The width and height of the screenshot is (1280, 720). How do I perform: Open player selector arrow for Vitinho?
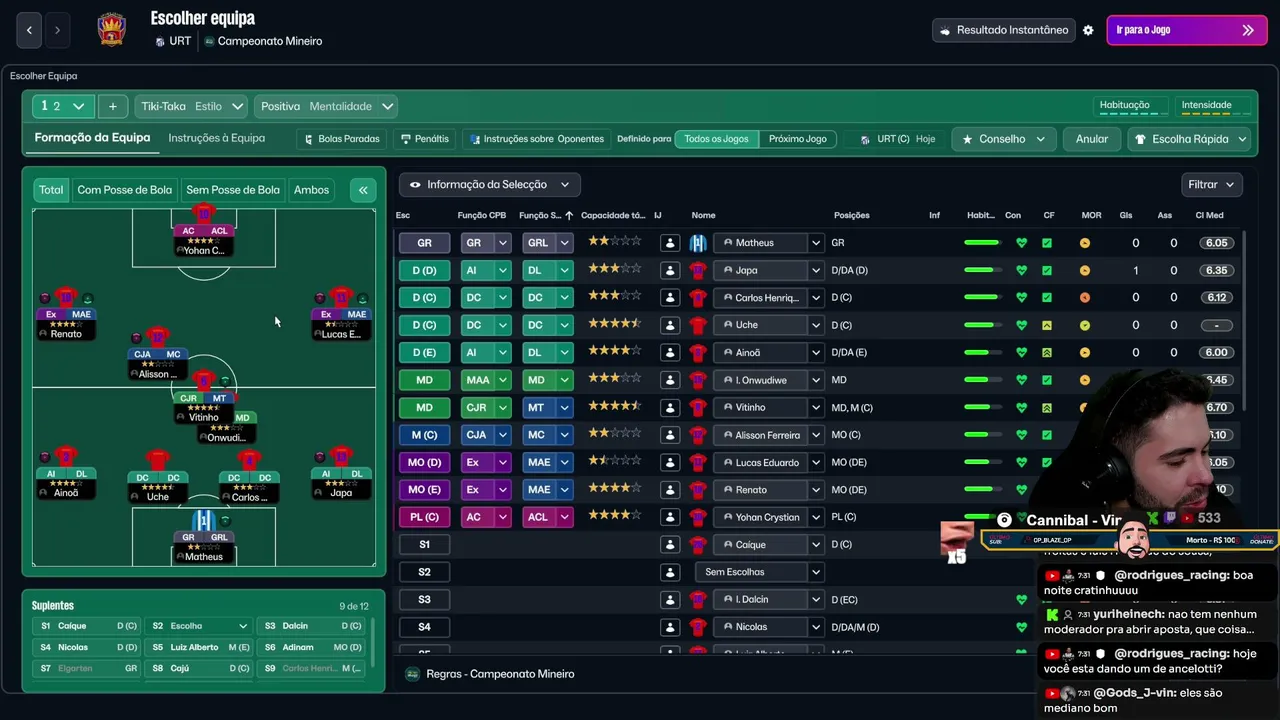click(816, 407)
